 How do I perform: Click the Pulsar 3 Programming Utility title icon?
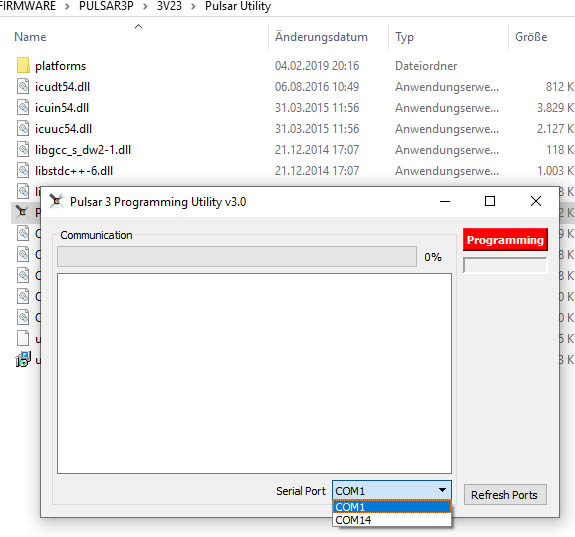[56, 201]
